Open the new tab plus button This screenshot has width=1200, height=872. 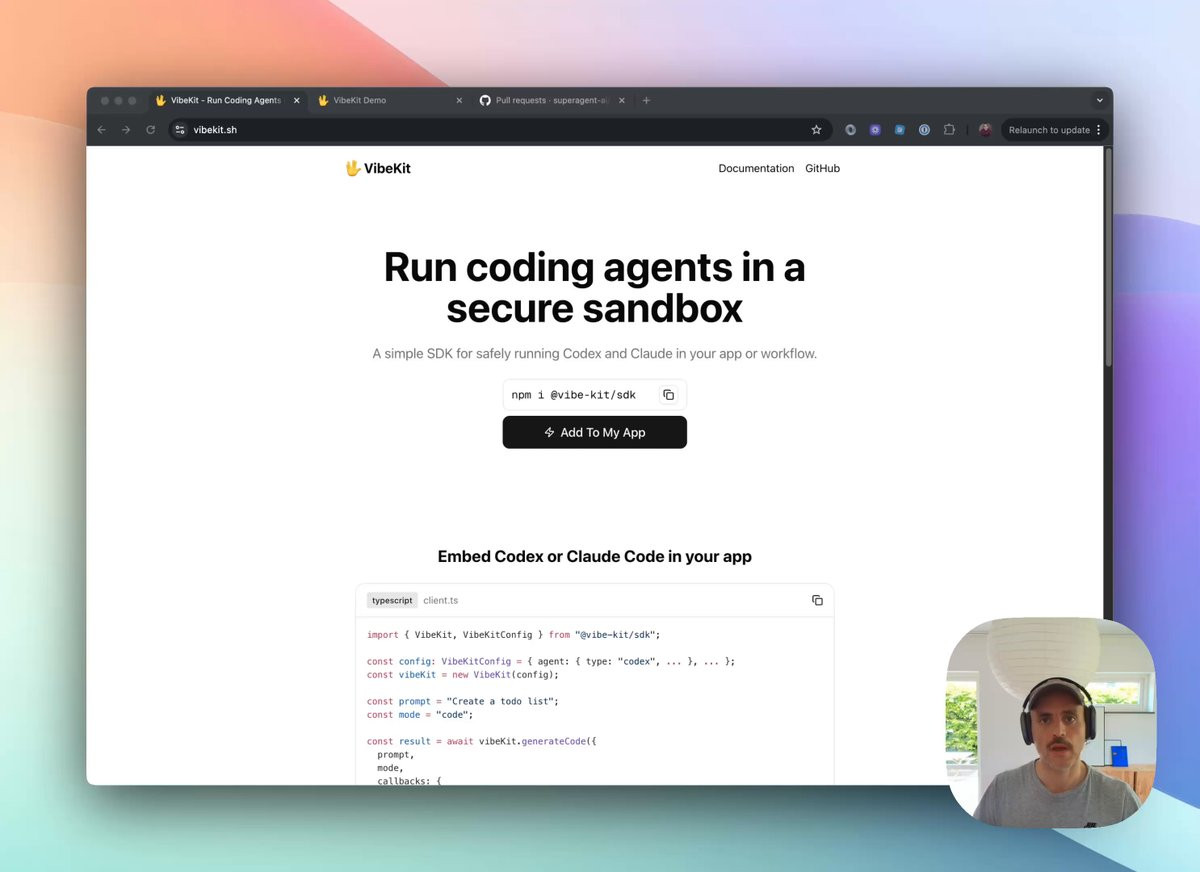point(647,100)
